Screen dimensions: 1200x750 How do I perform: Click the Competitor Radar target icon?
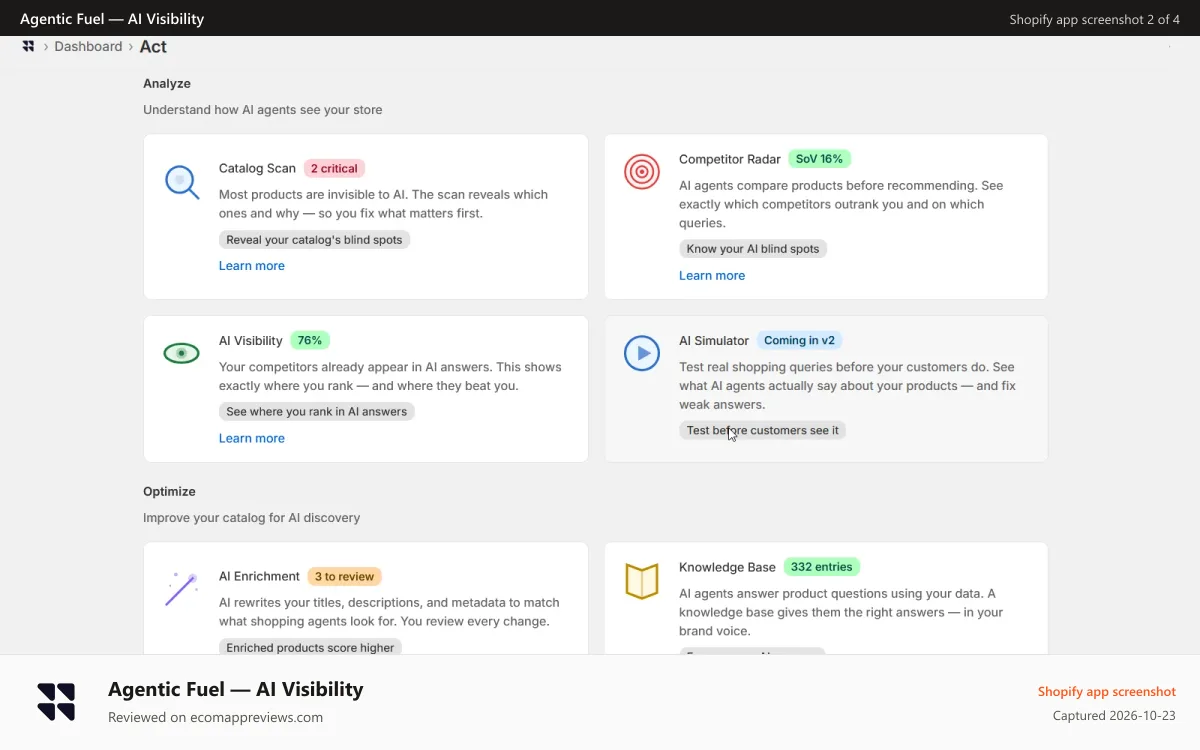(x=642, y=172)
